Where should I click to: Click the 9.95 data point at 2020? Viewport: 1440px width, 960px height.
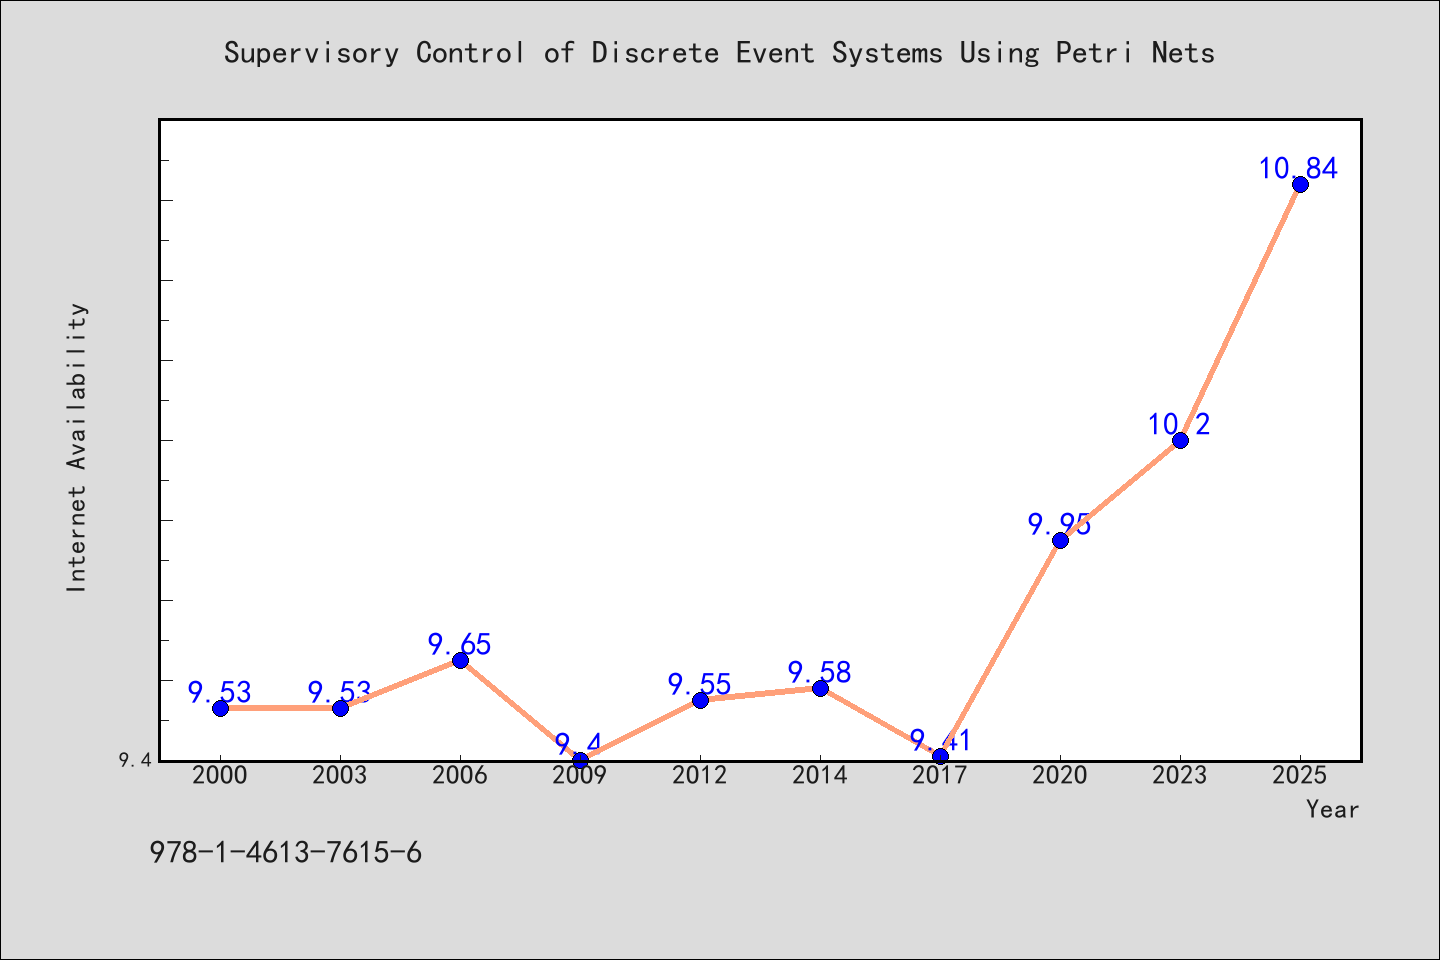[x=1060, y=540]
